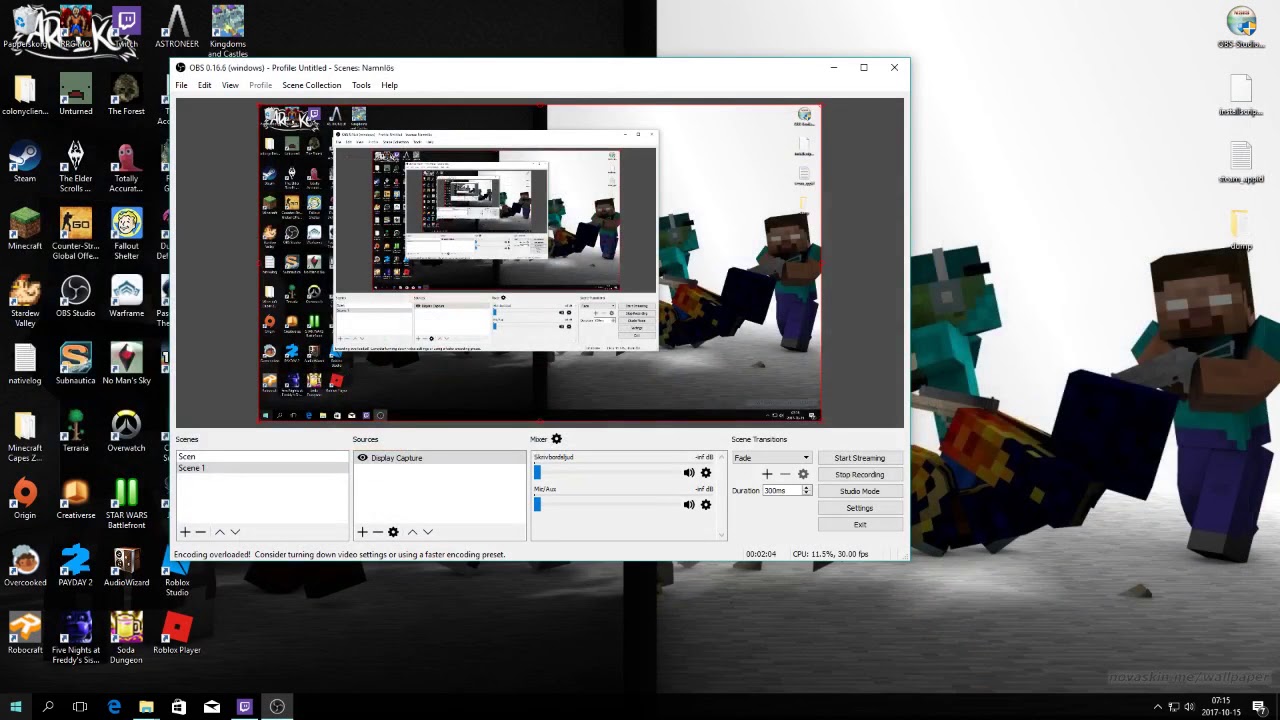Open Microsoft Edge from the taskbar
Viewport: 1280px width, 720px height.
click(113, 707)
